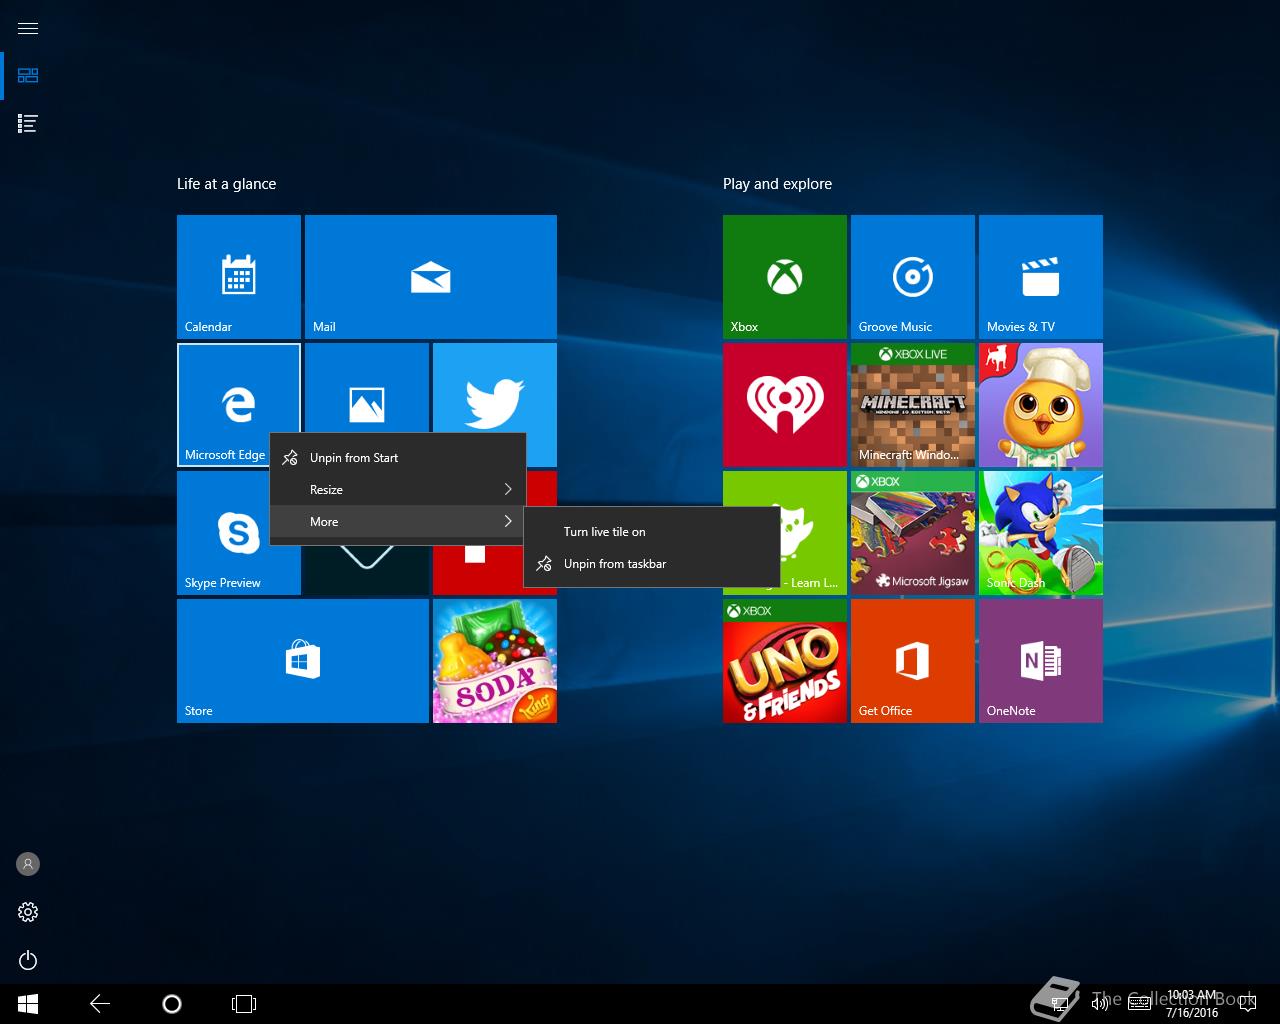Image resolution: width=1280 pixels, height=1024 pixels.
Task: Open the Photos tile
Action: [367, 388]
